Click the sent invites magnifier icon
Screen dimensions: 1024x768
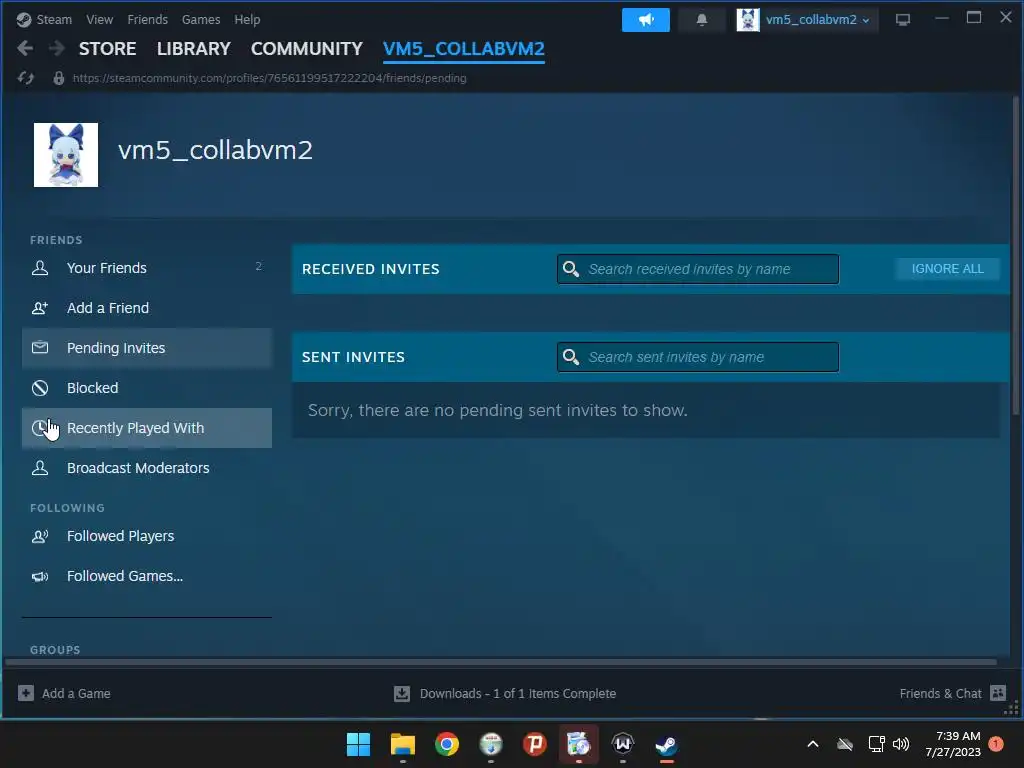[x=571, y=357]
